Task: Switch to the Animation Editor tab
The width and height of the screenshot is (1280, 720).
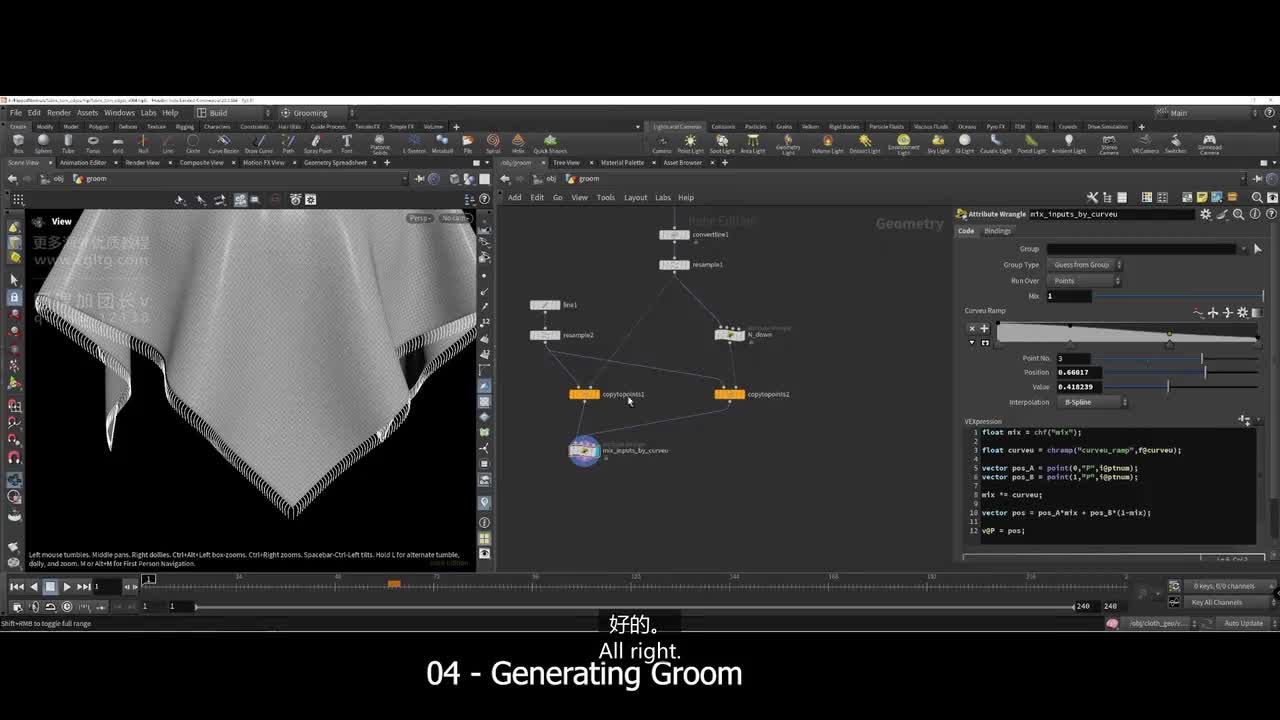Action: coord(83,162)
